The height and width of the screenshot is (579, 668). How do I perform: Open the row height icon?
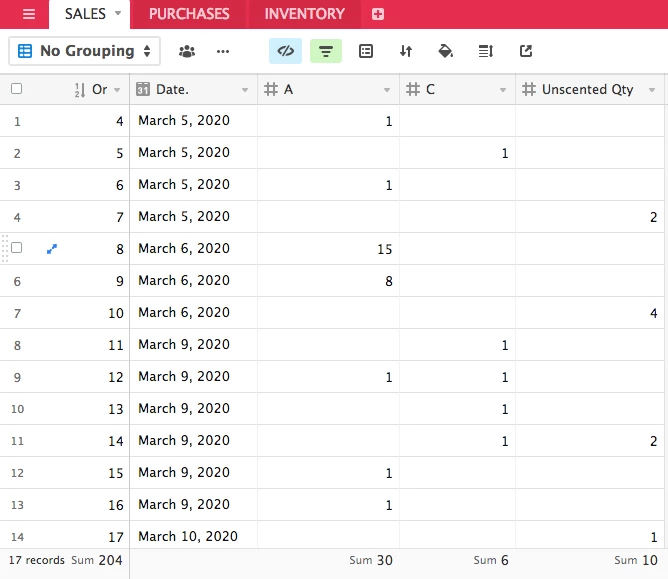pyautogui.click(x=486, y=51)
